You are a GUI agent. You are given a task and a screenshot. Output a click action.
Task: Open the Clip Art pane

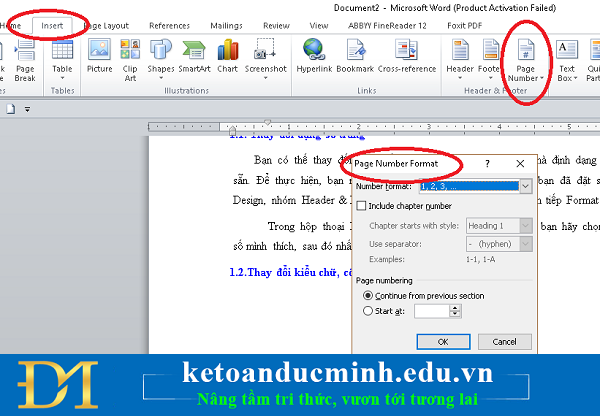click(x=130, y=60)
